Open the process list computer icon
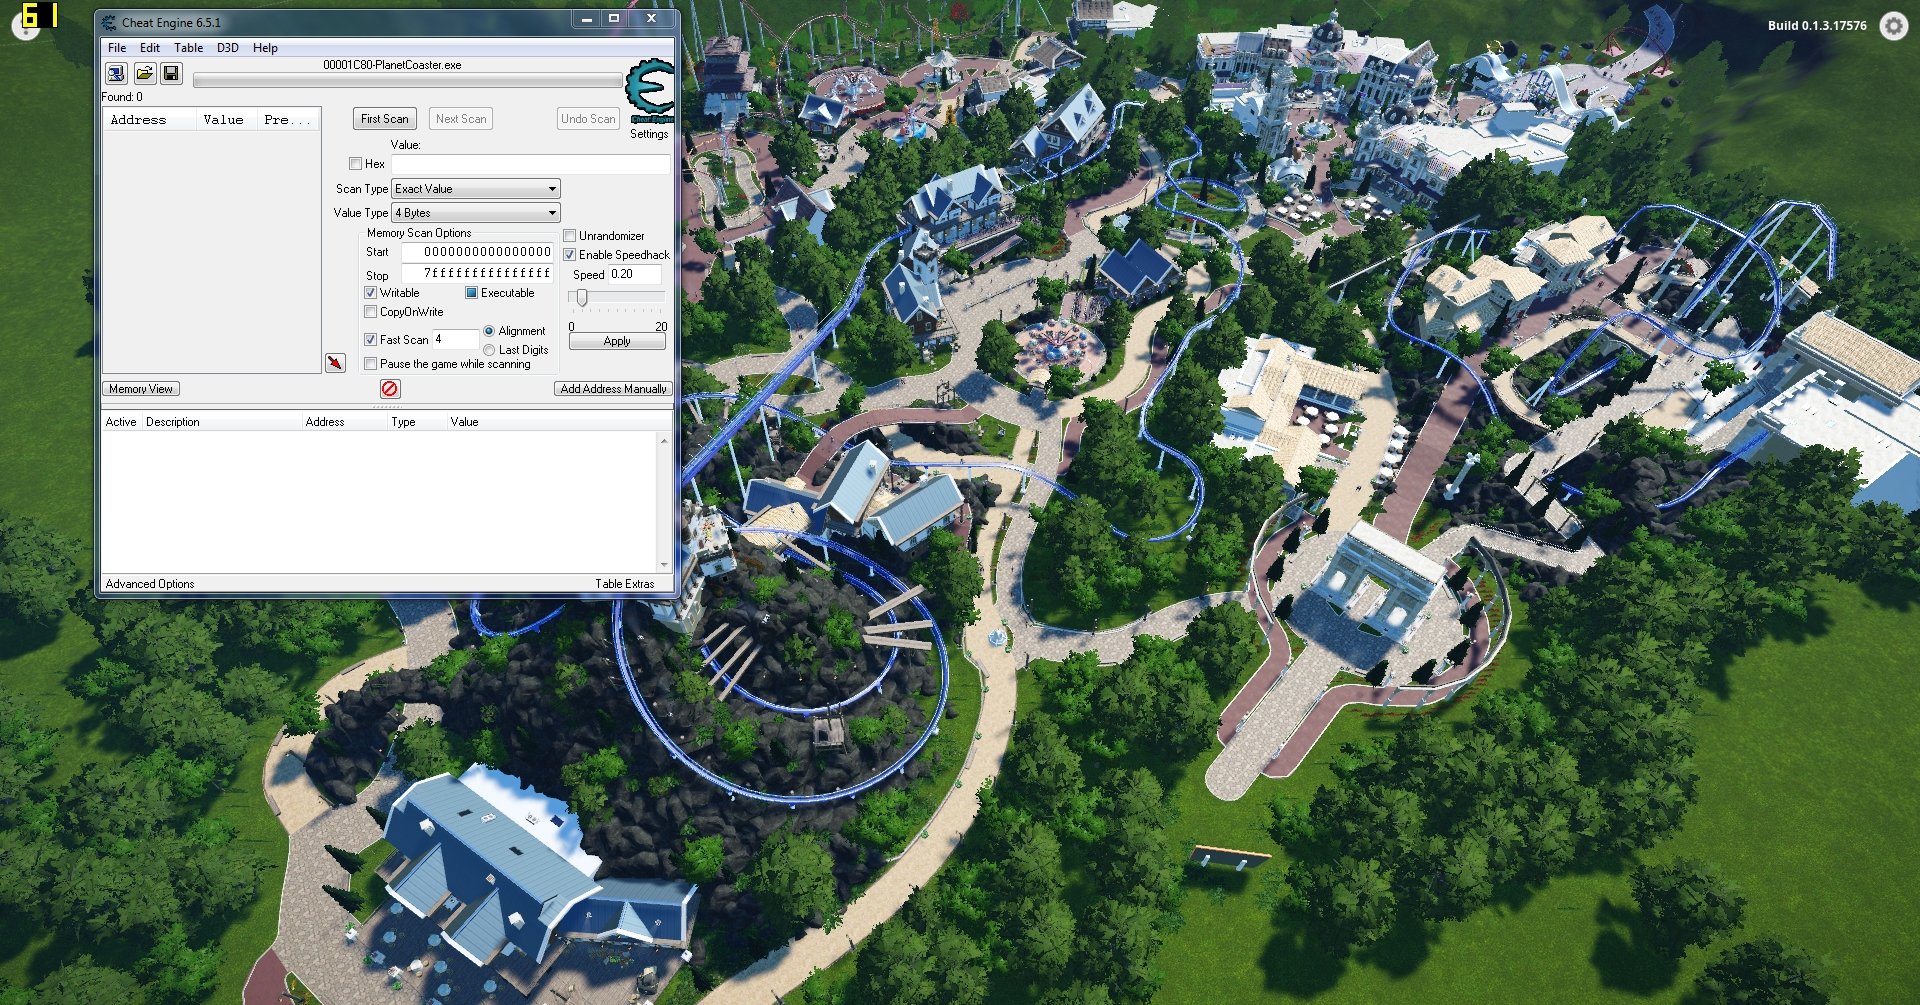Viewport: 1920px width, 1005px height. pyautogui.click(x=116, y=73)
